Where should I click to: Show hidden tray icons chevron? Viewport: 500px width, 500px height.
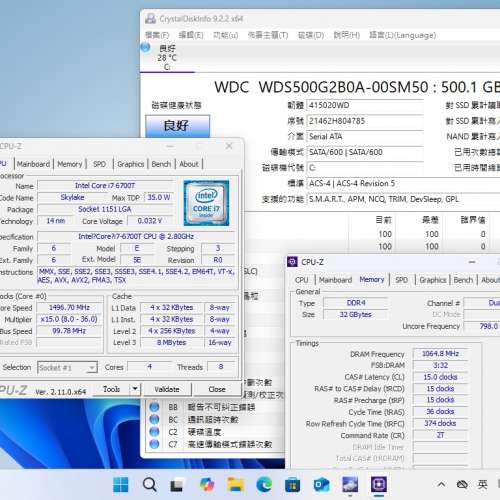pos(441,484)
